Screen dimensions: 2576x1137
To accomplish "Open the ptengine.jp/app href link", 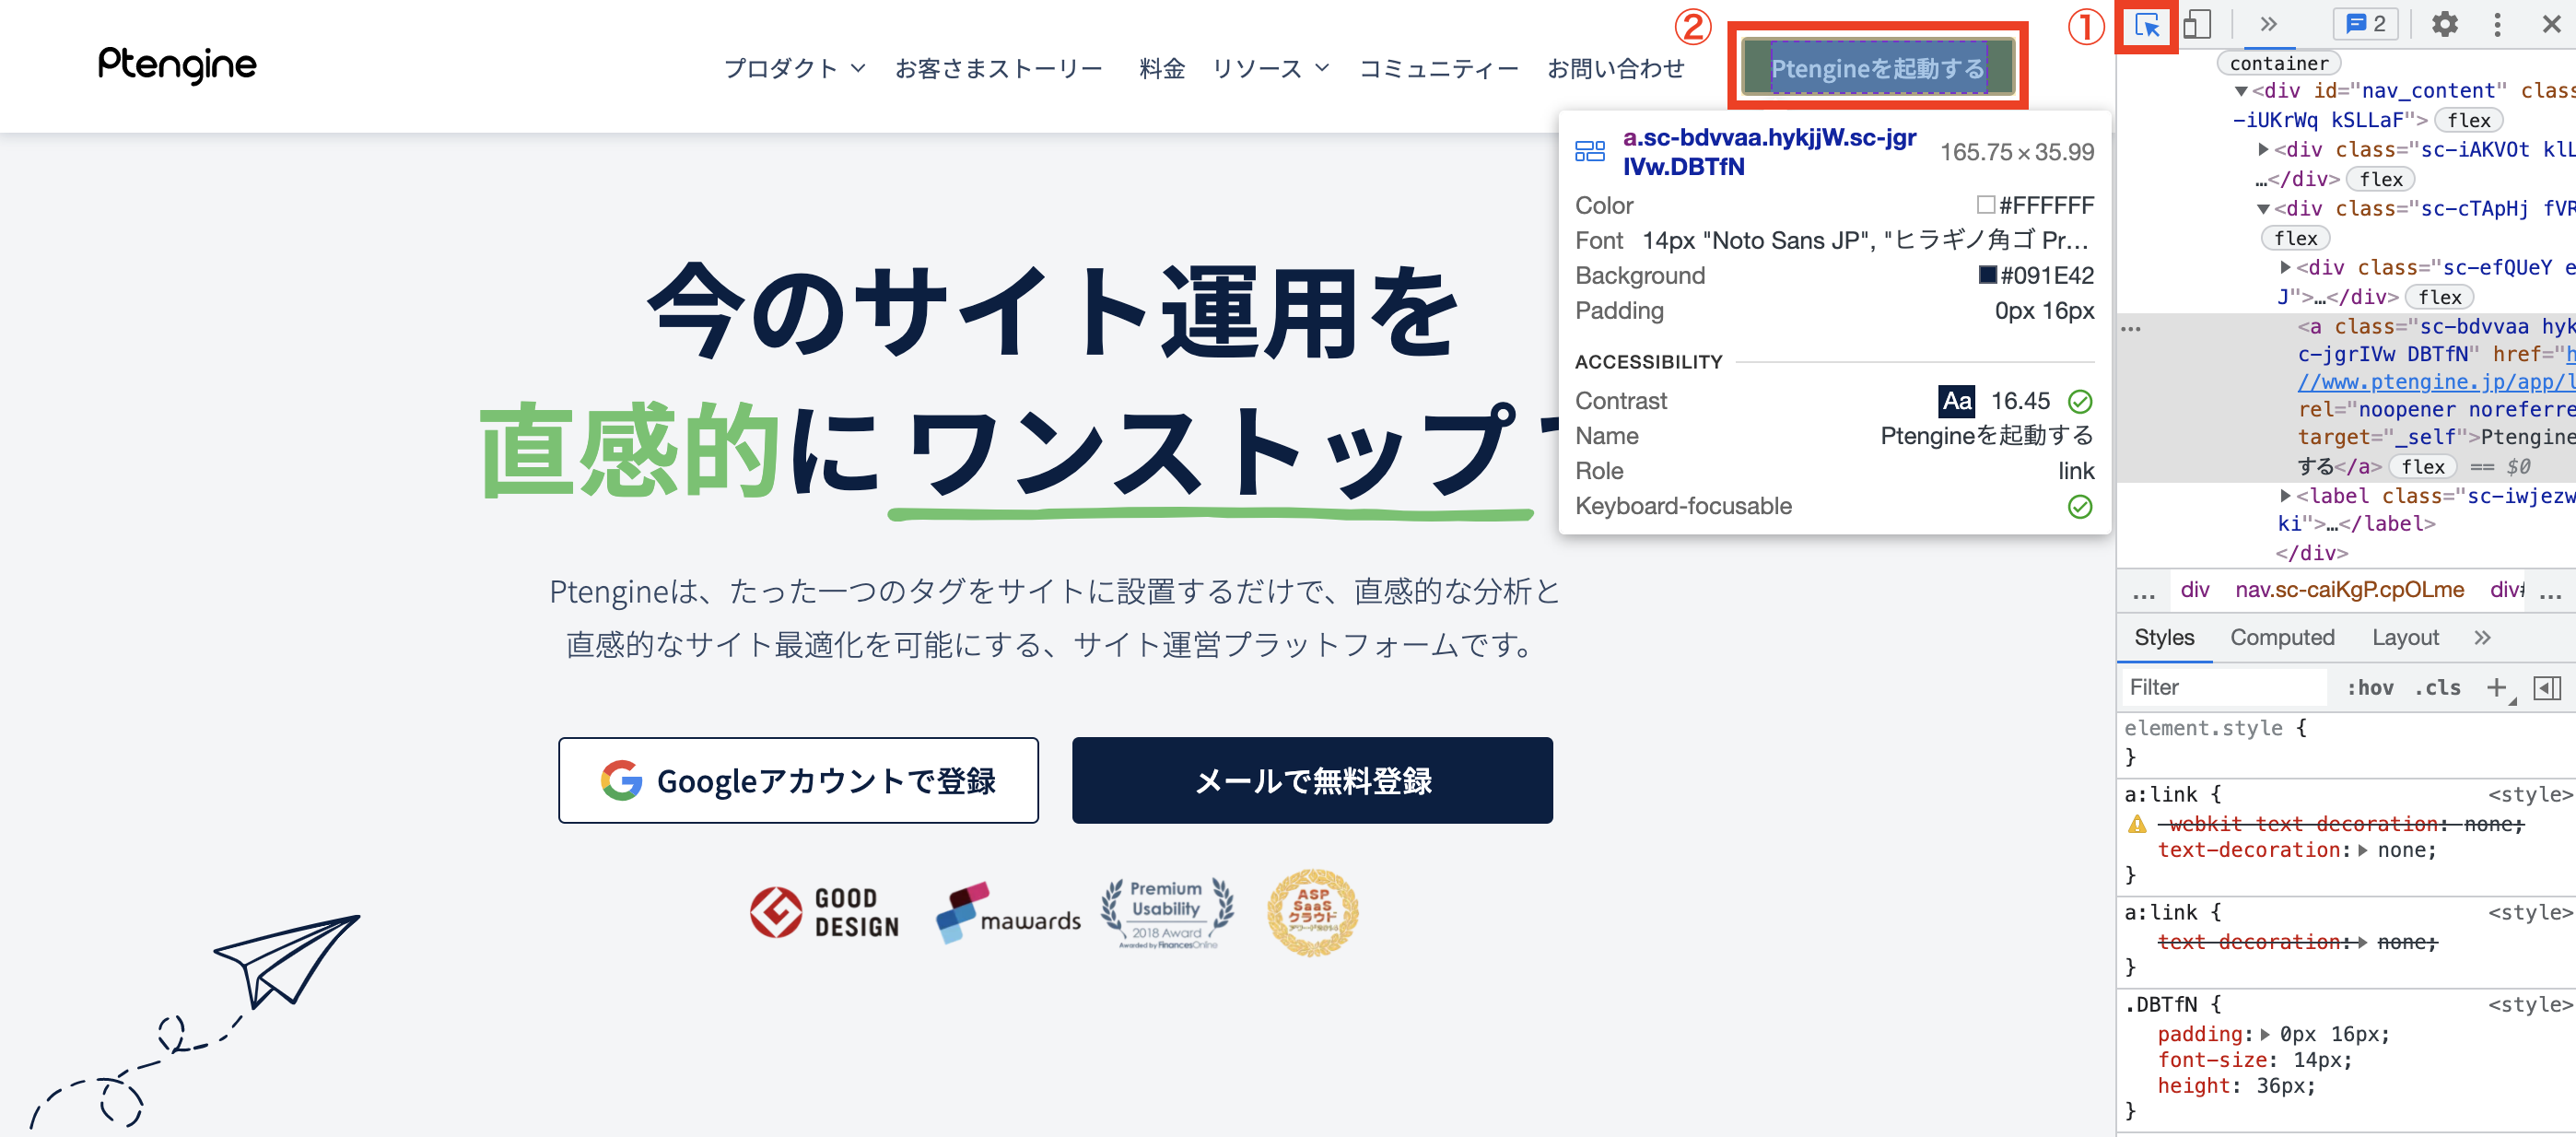I will point(2436,382).
